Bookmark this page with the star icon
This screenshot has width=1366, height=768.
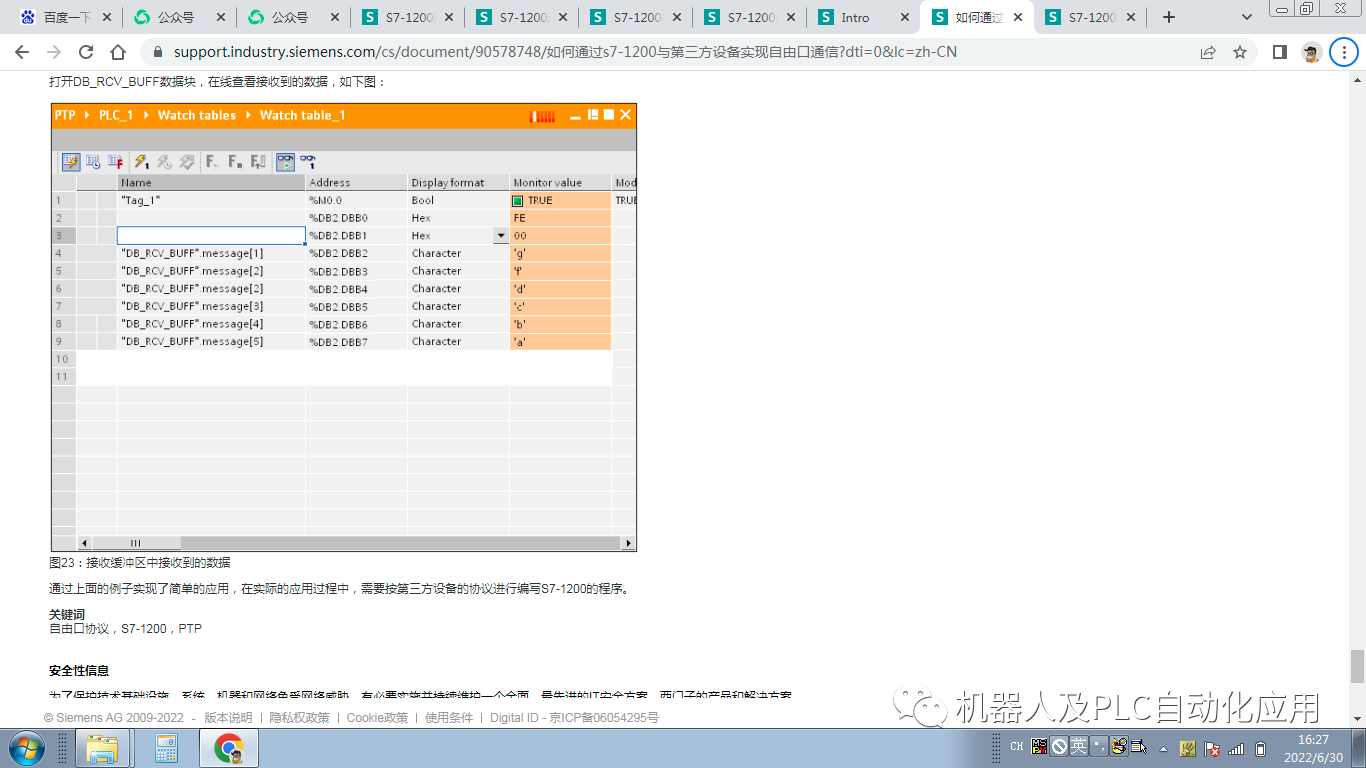point(1240,52)
